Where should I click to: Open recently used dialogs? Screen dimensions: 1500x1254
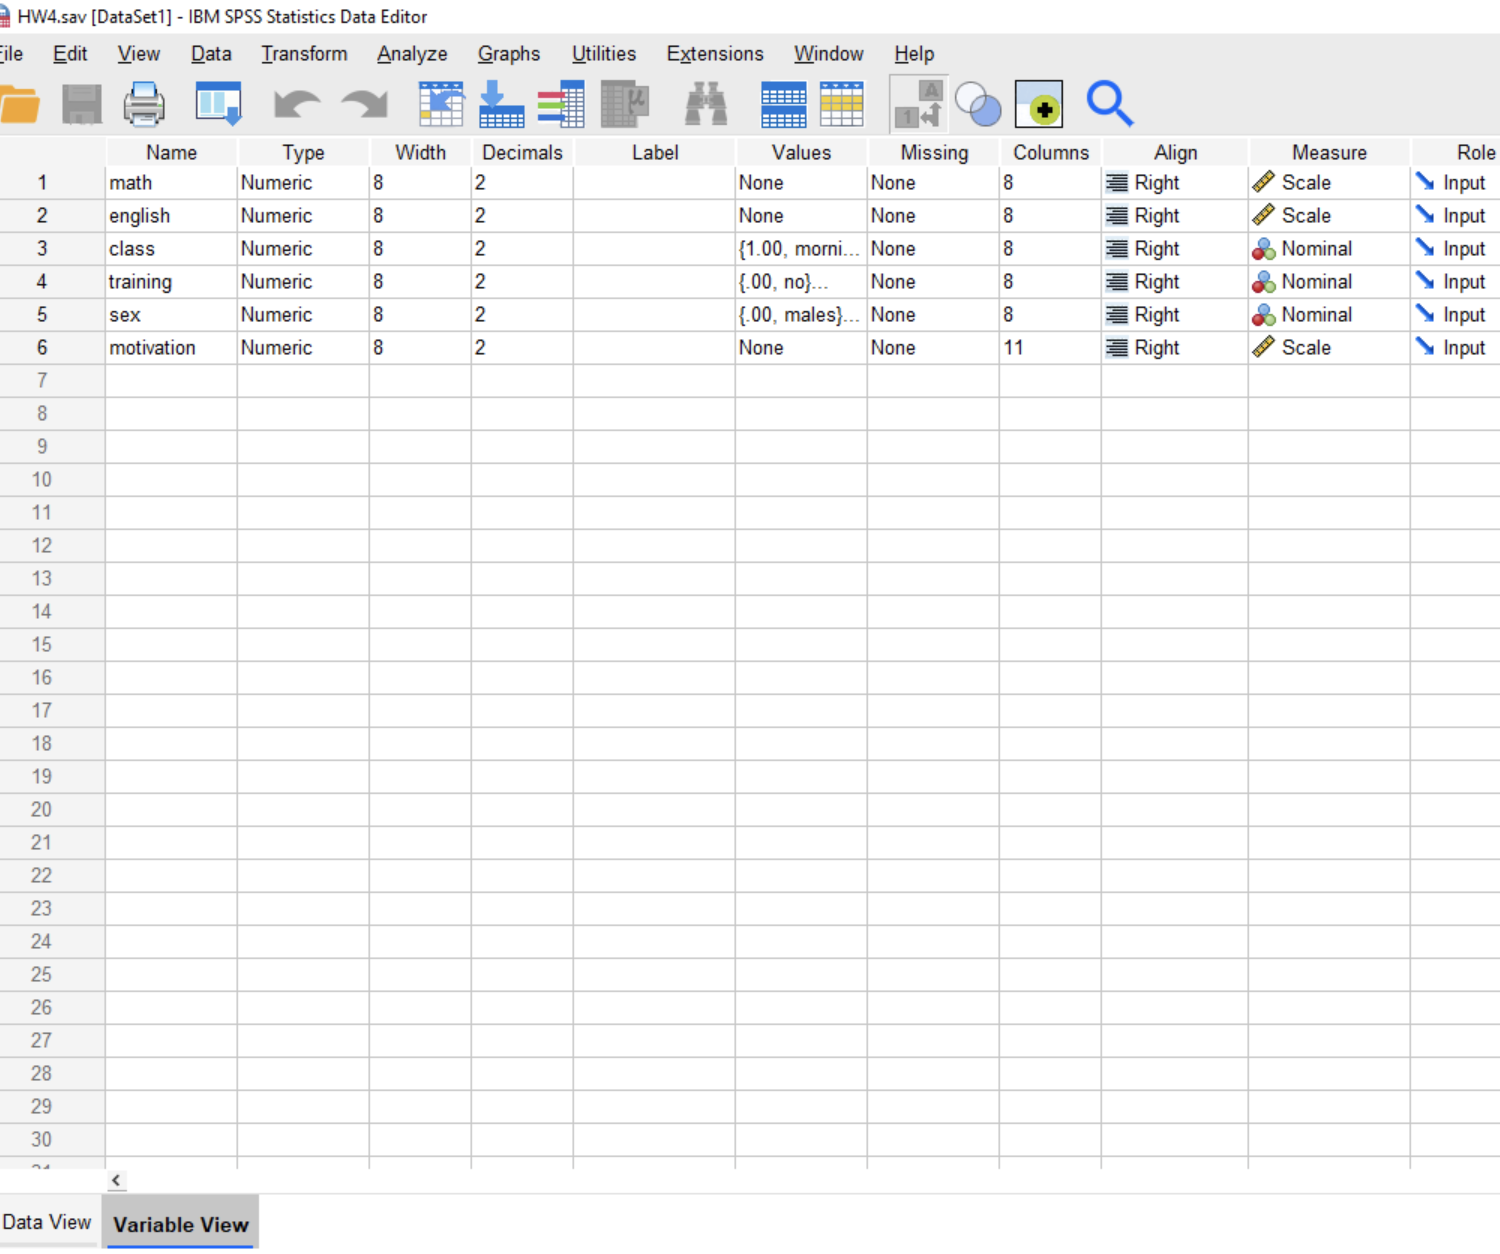pos(218,103)
